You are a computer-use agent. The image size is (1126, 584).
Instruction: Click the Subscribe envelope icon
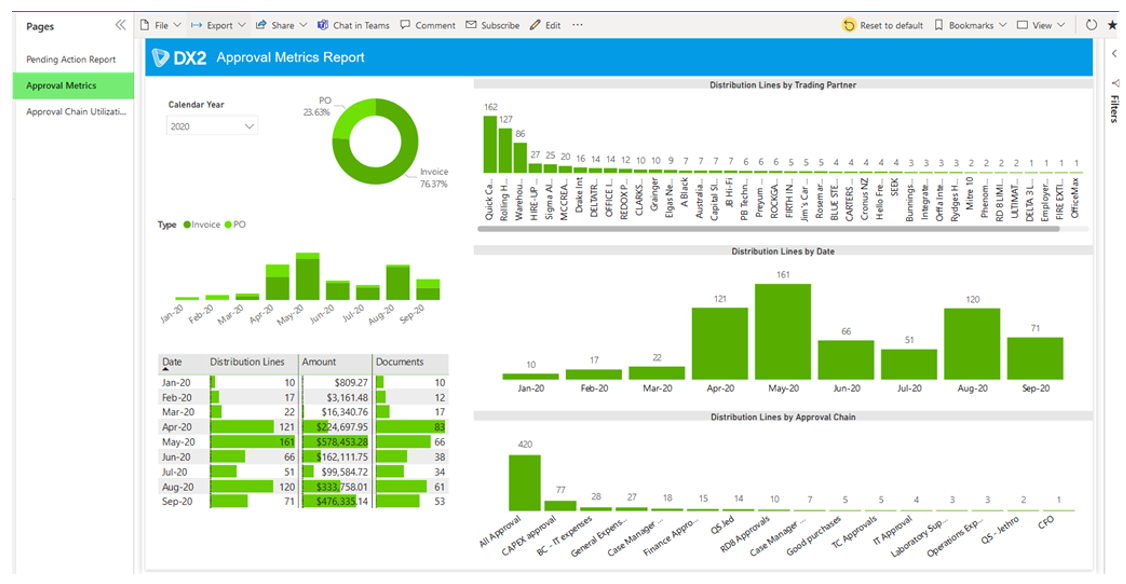(x=471, y=25)
